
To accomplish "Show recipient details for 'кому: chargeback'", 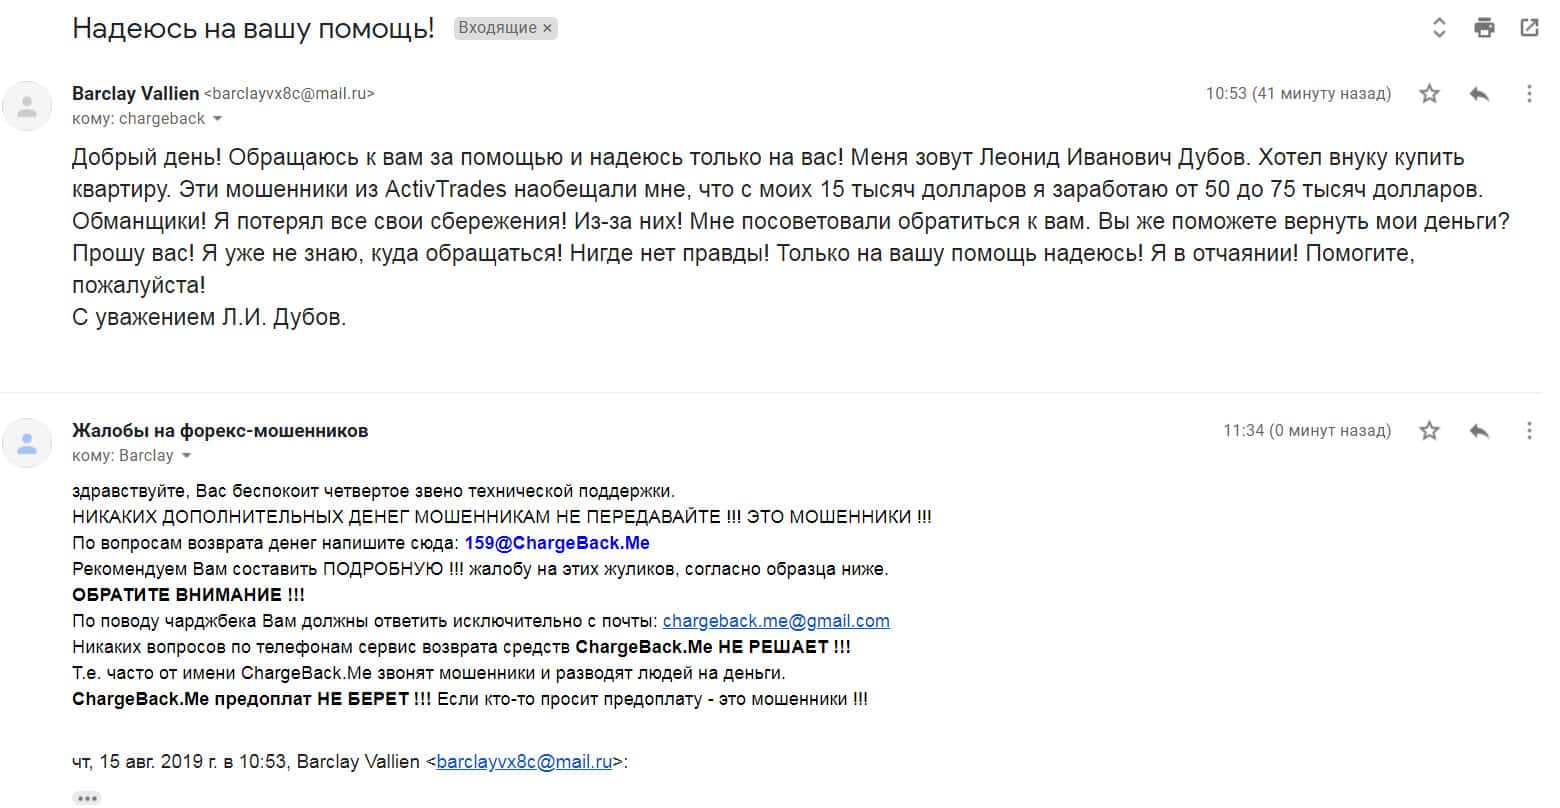I will tap(217, 119).
